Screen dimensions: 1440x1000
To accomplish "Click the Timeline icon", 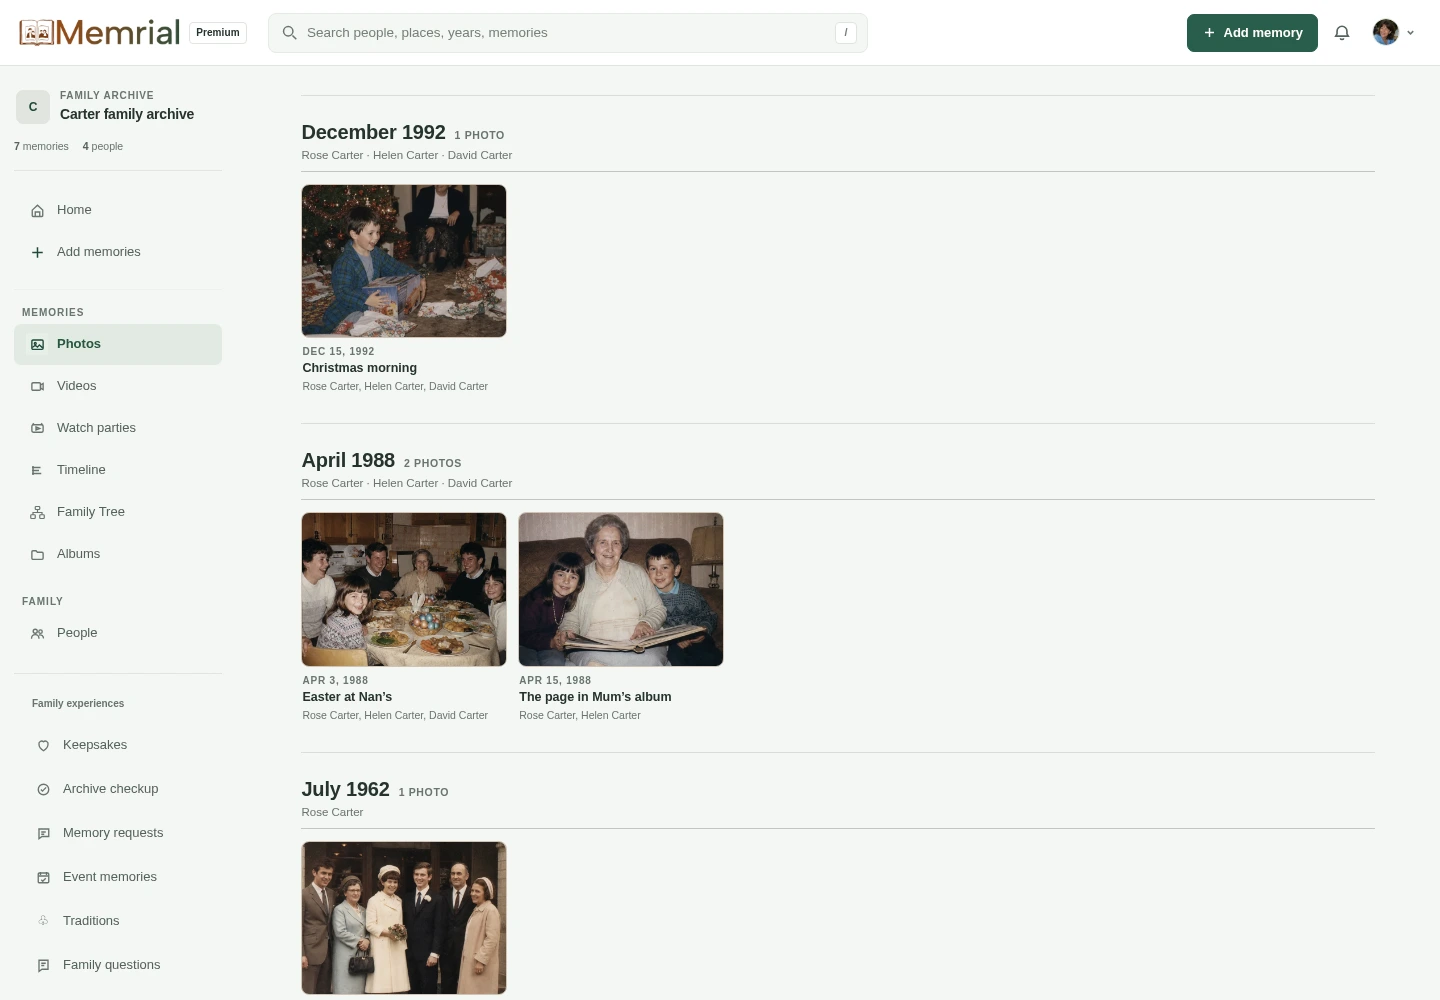I will pyautogui.click(x=37, y=470).
